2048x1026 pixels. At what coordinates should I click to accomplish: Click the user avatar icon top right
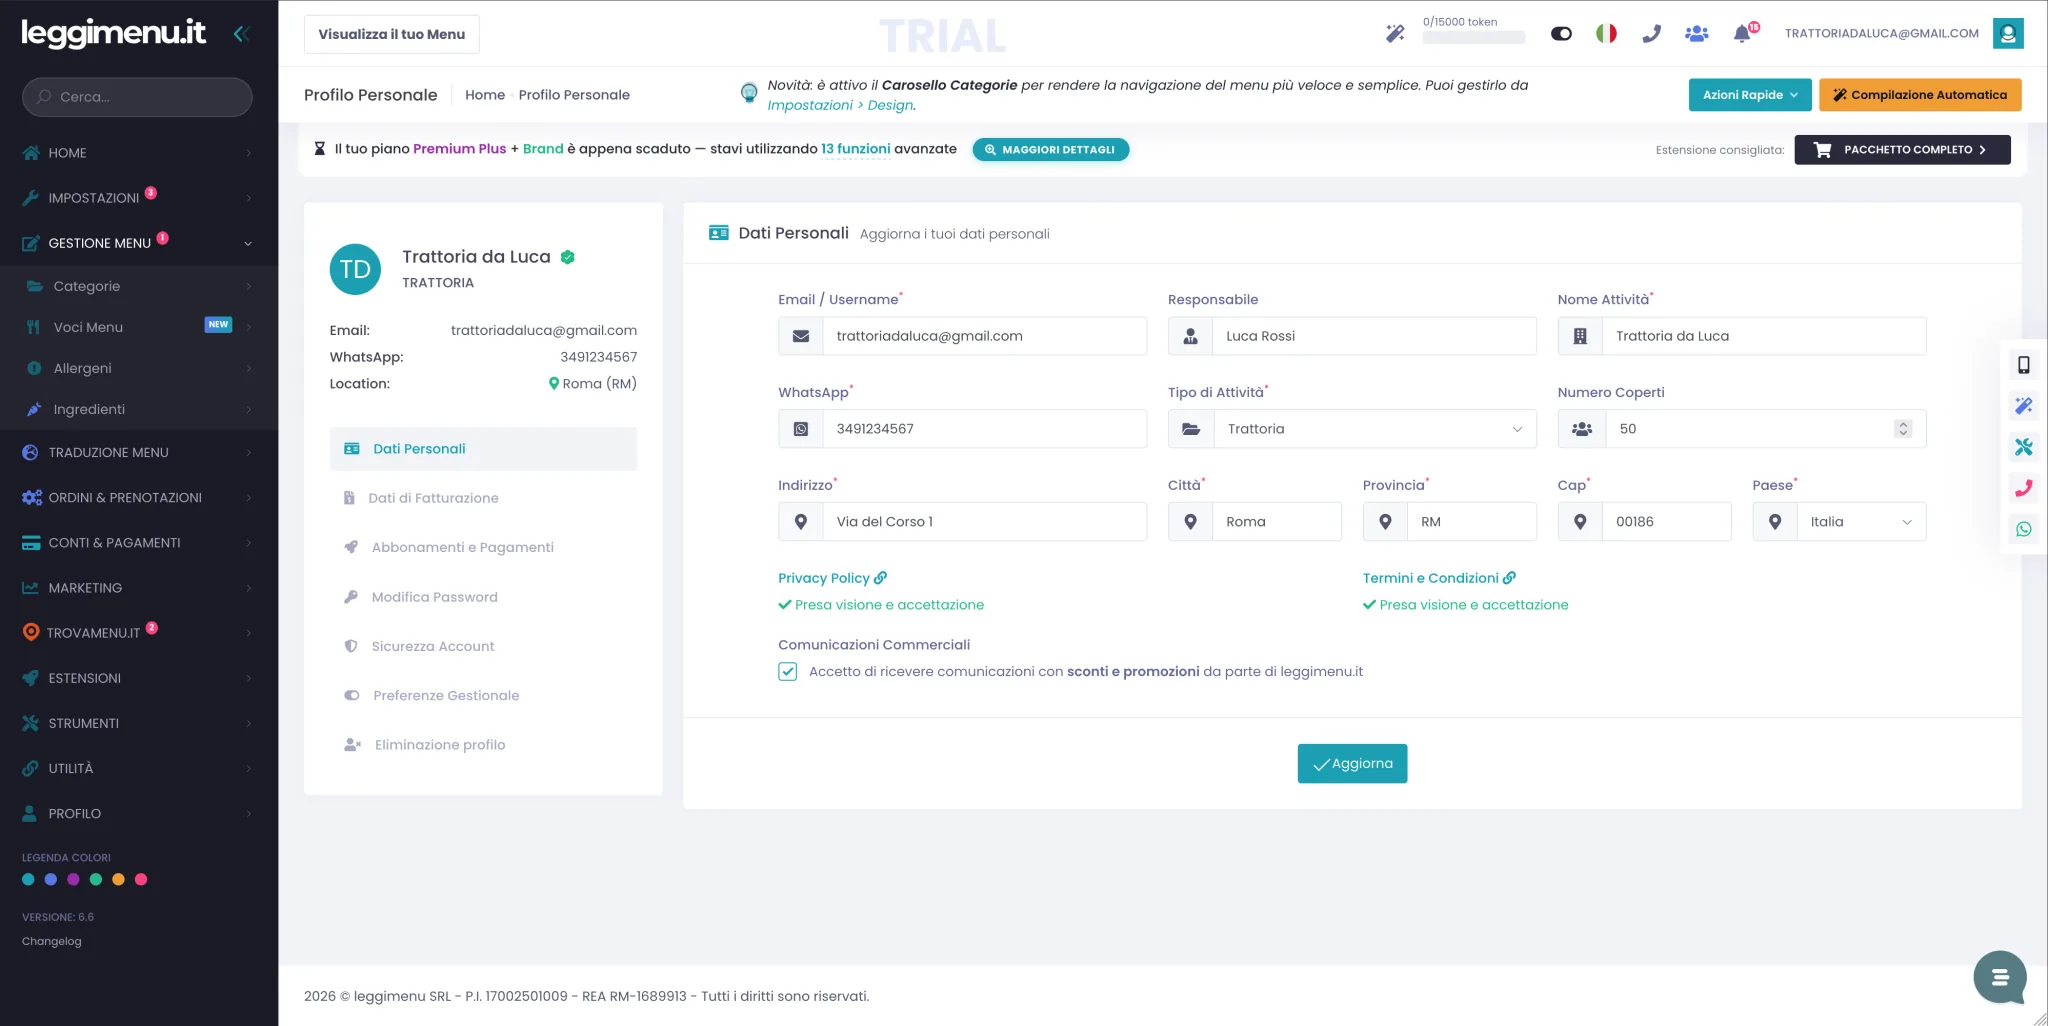click(2008, 33)
